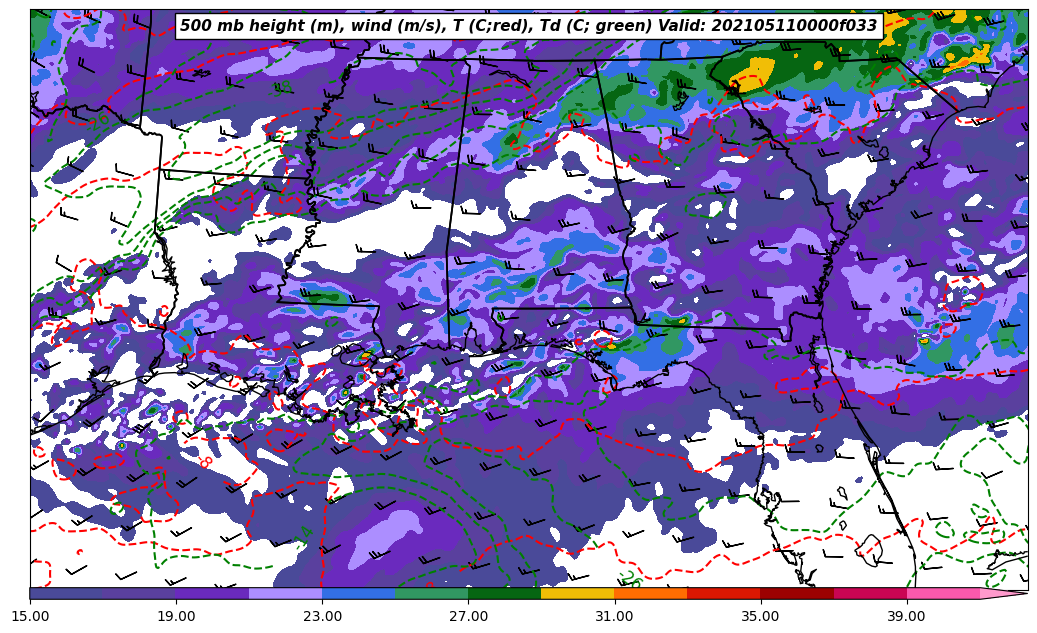Image resolution: width=1037 pixels, height=633 pixels.
Task: Click the 39.00 colorbar tick label
Action: coord(906,616)
